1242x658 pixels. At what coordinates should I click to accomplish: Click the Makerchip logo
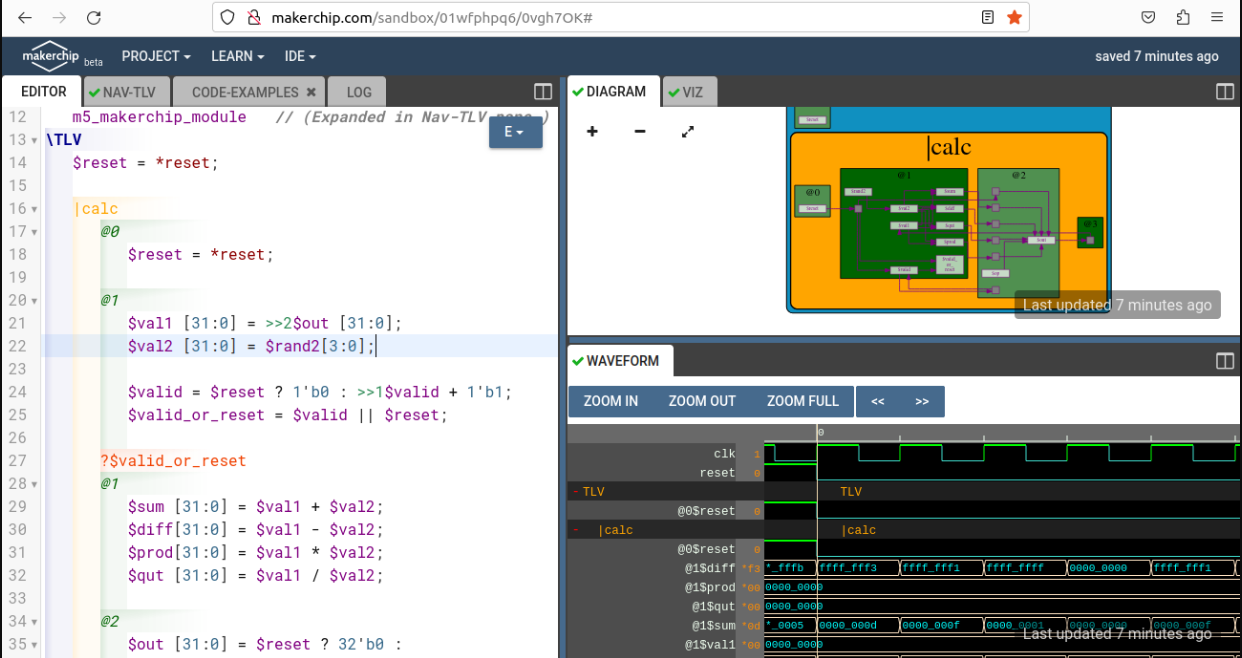point(50,56)
